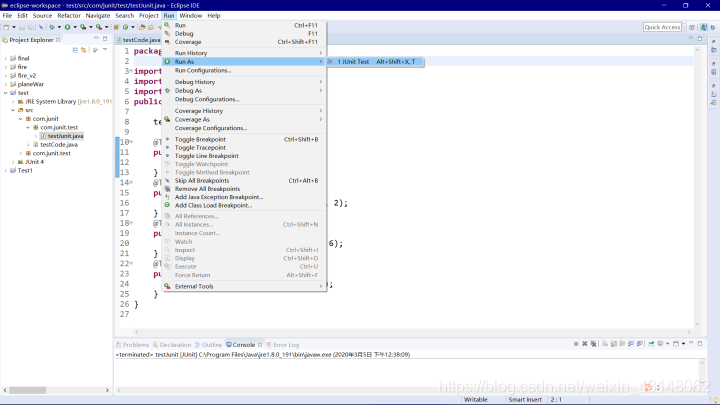Minimize the Project Explorer panel

(96, 38)
